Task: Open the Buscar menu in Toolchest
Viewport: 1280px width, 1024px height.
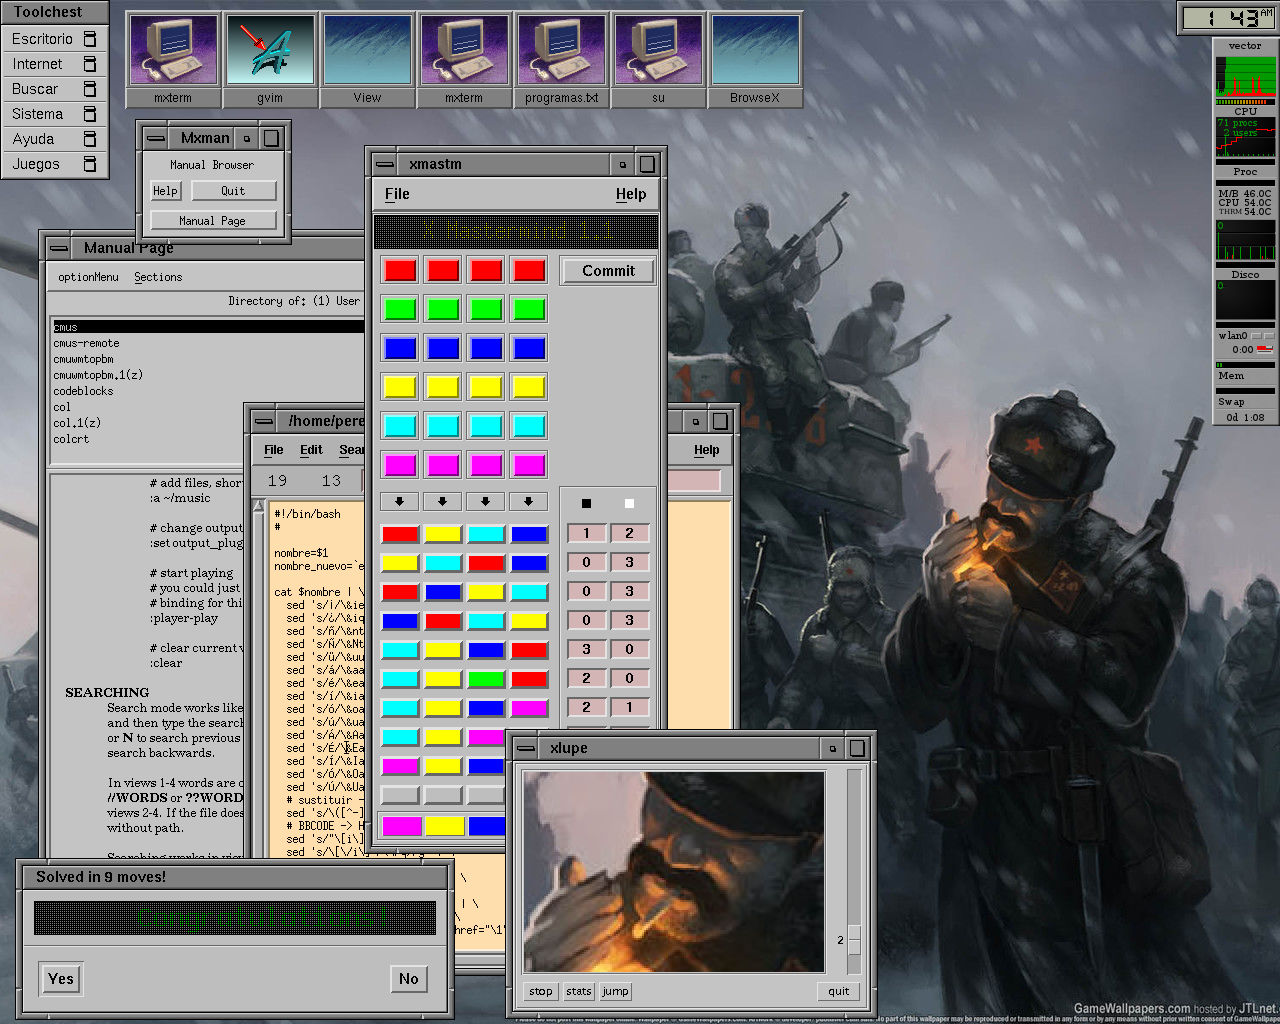Action: pyautogui.click(x=55, y=89)
